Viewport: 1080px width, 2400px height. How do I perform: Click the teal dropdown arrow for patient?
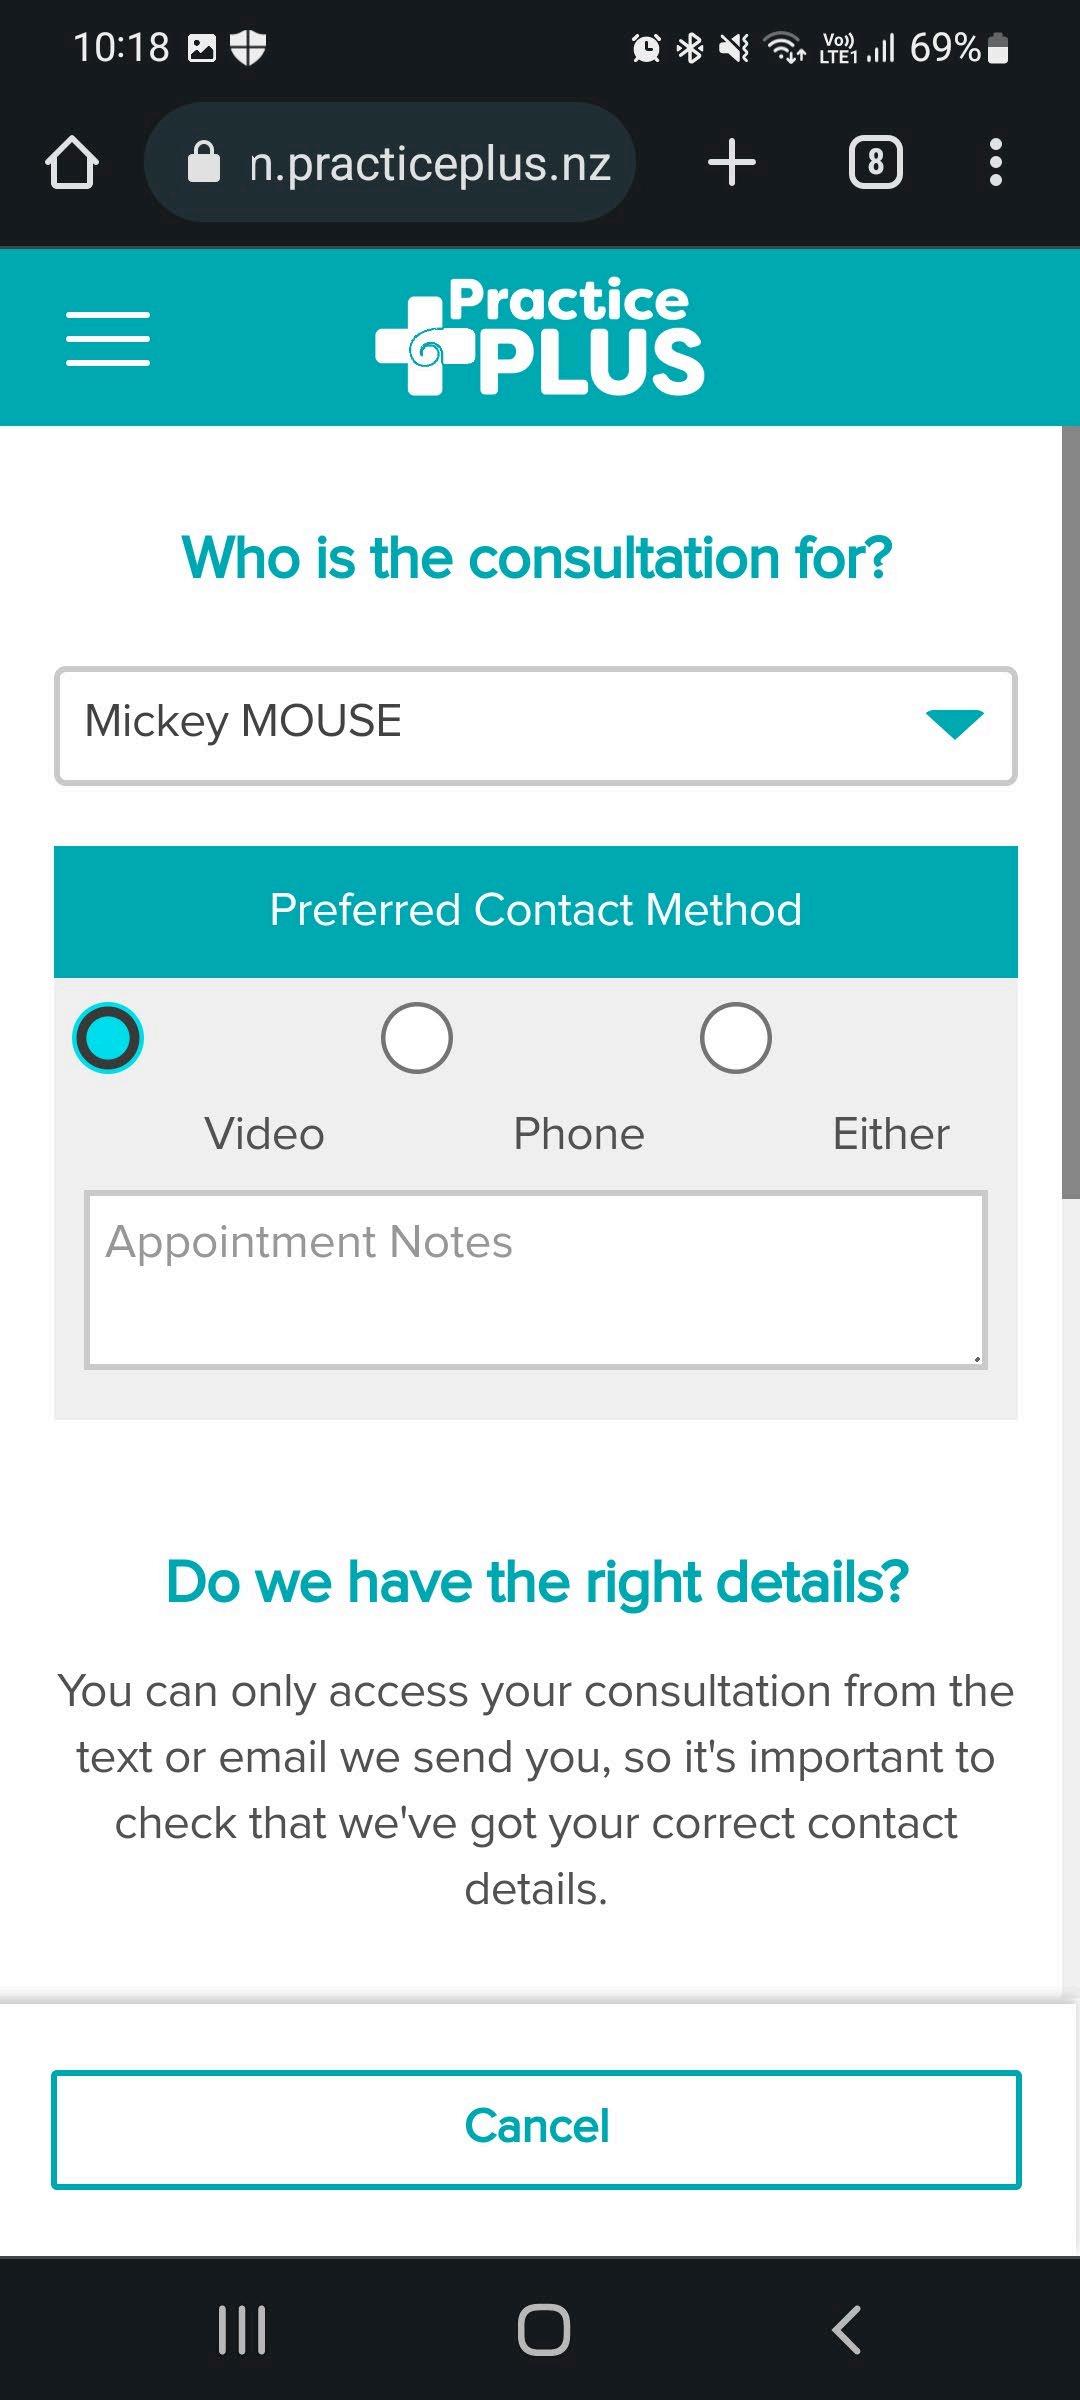coord(955,724)
